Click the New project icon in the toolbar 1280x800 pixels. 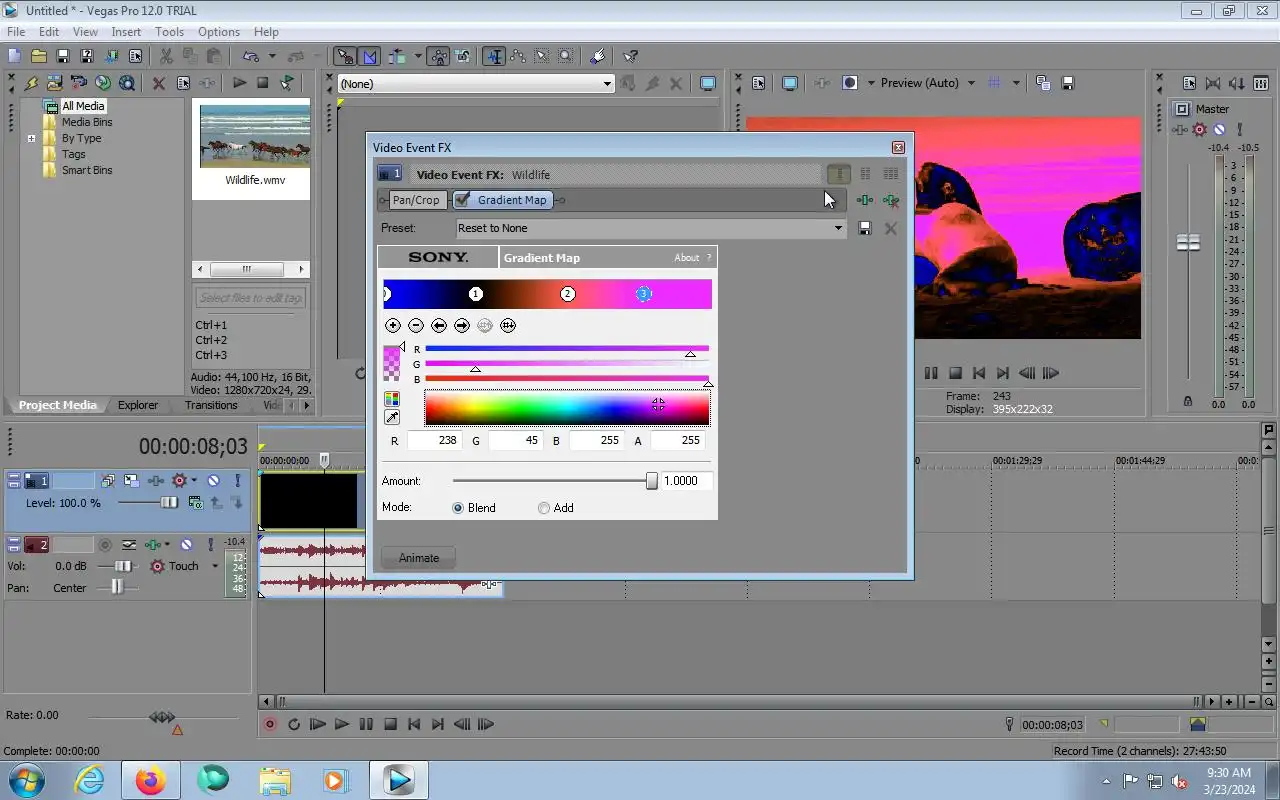[15, 56]
